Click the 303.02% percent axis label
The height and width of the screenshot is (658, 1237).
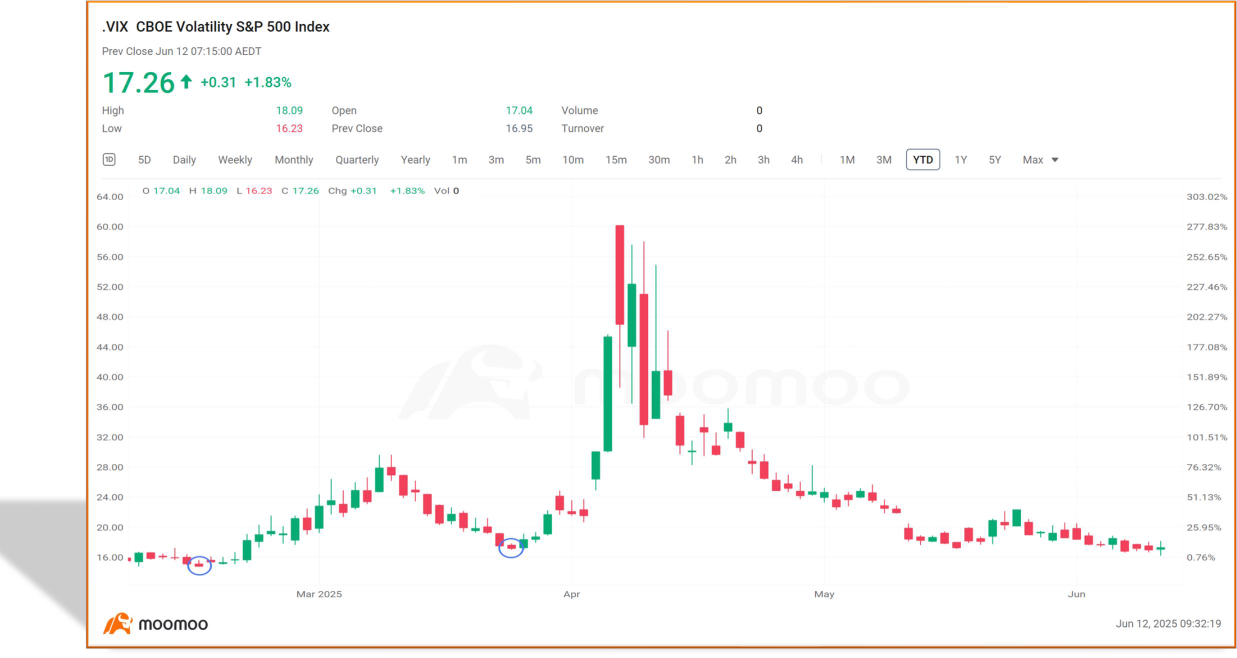point(1206,197)
